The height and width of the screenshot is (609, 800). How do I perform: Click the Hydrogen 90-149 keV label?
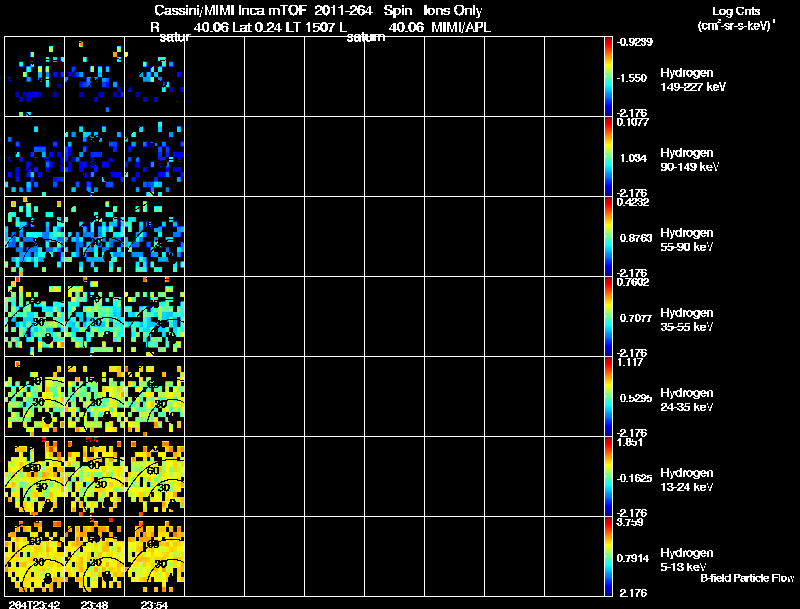tap(689, 160)
